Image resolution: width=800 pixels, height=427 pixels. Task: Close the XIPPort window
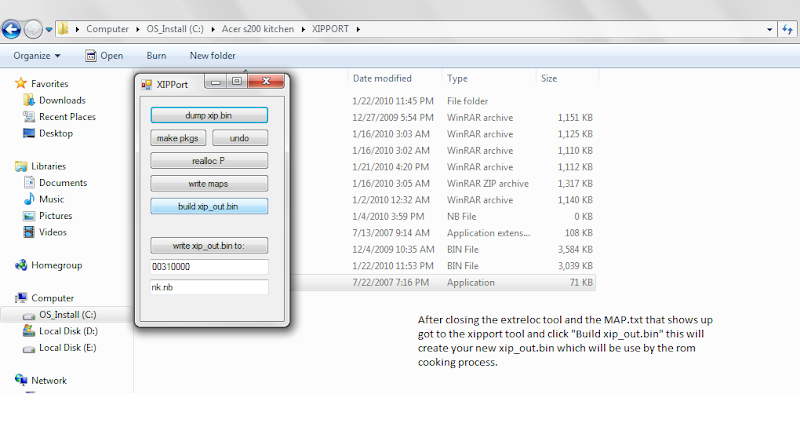pos(266,81)
